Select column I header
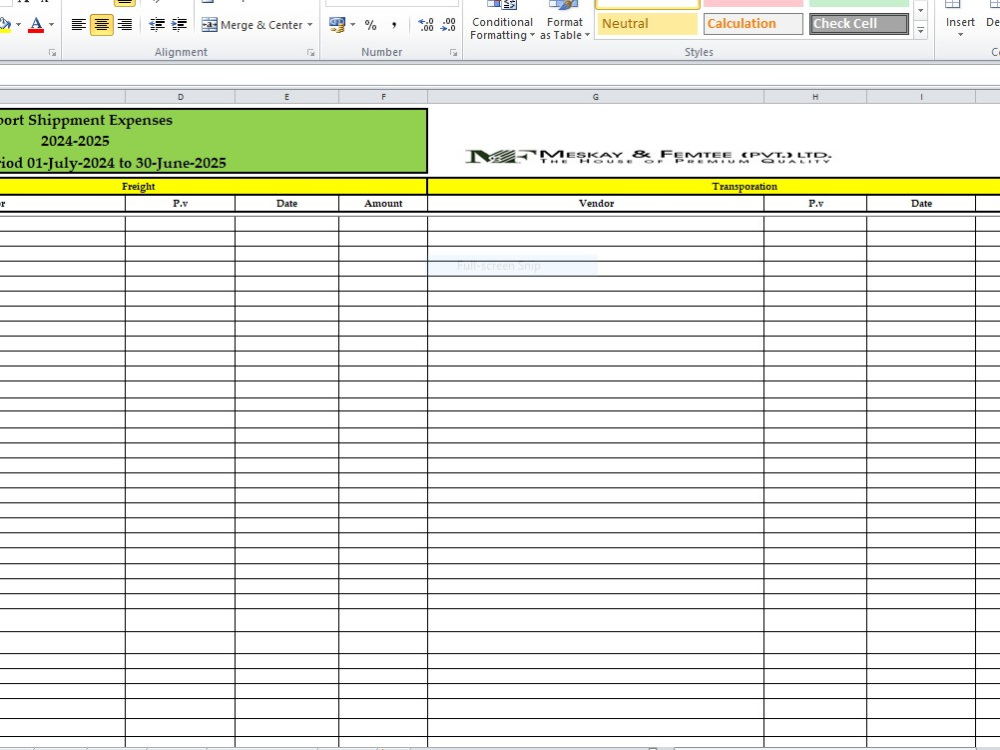Image resolution: width=1000 pixels, height=750 pixels. 921,97
